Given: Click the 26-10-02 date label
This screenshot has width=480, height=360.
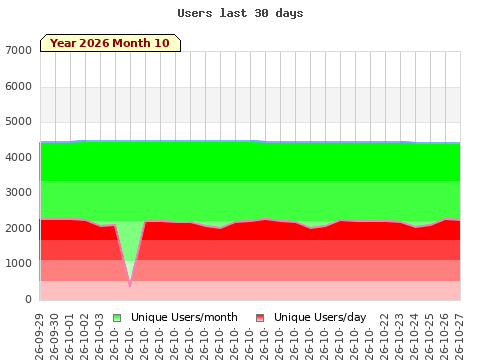Looking at the screenshot, I should pos(84,337).
